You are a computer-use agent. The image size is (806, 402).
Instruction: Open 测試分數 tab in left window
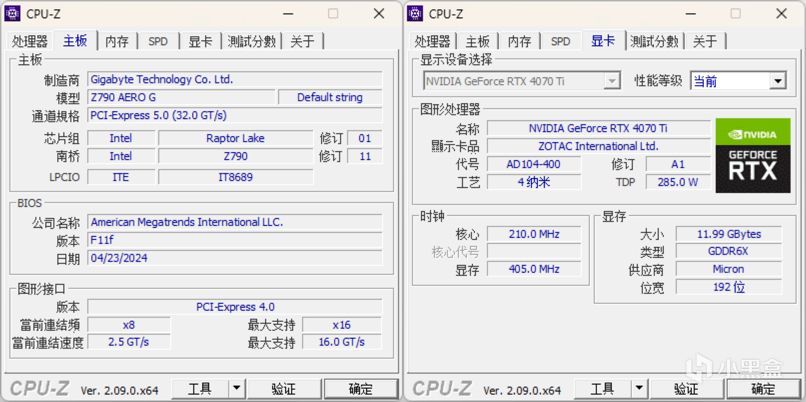click(x=252, y=41)
